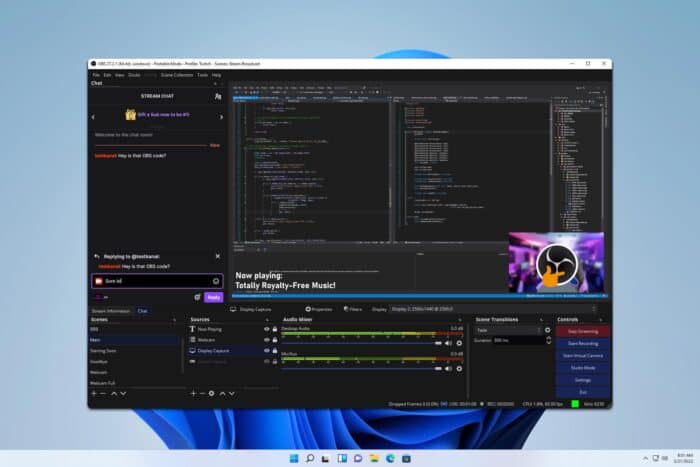Viewport: 700px width, 467px height.
Task: Open source properties gear in Sources toolbar
Action: tap(212, 393)
